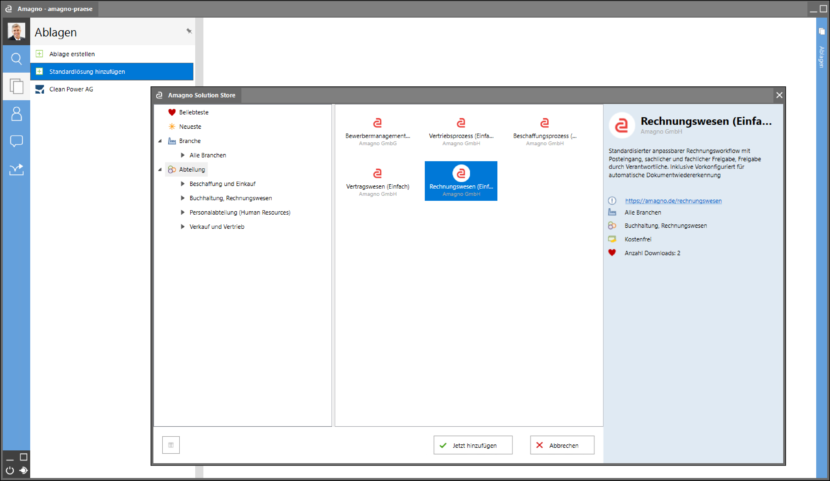Click the user profile avatar
The width and height of the screenshot is (830, 481).
coord(16,32)
